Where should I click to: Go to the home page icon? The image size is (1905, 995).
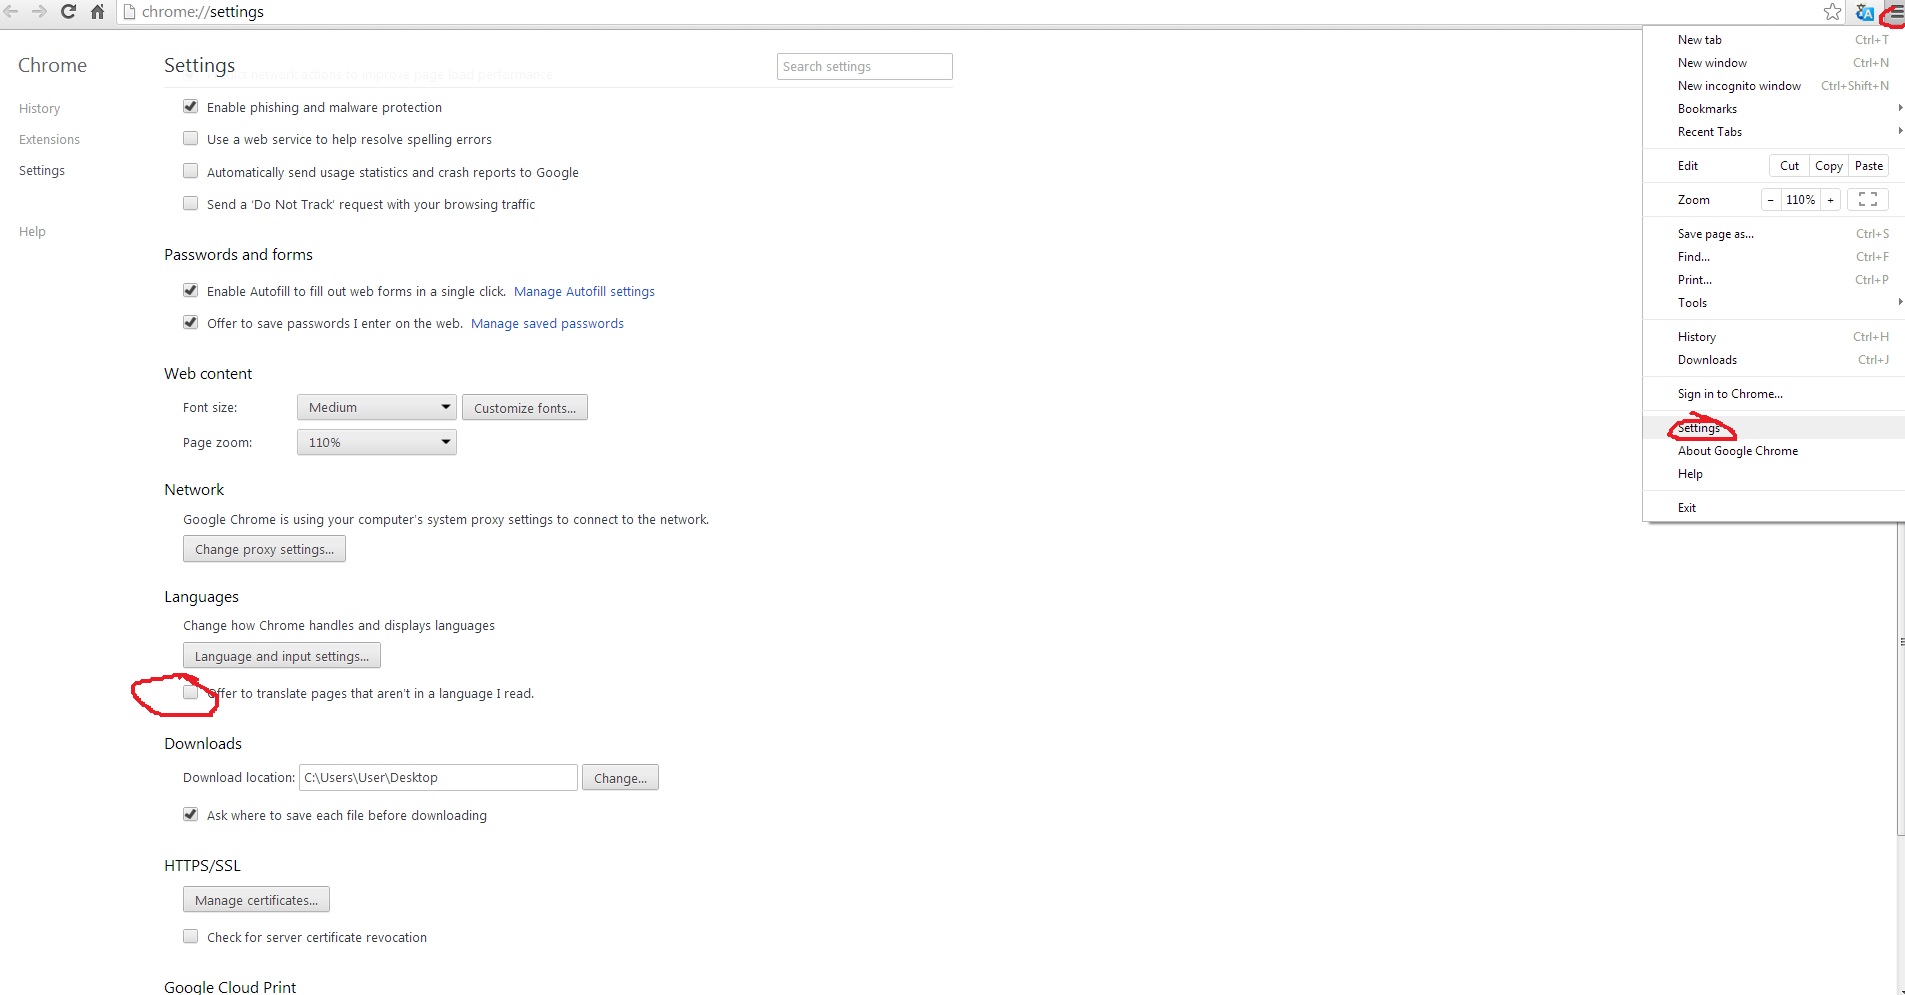tap(97, 12)
